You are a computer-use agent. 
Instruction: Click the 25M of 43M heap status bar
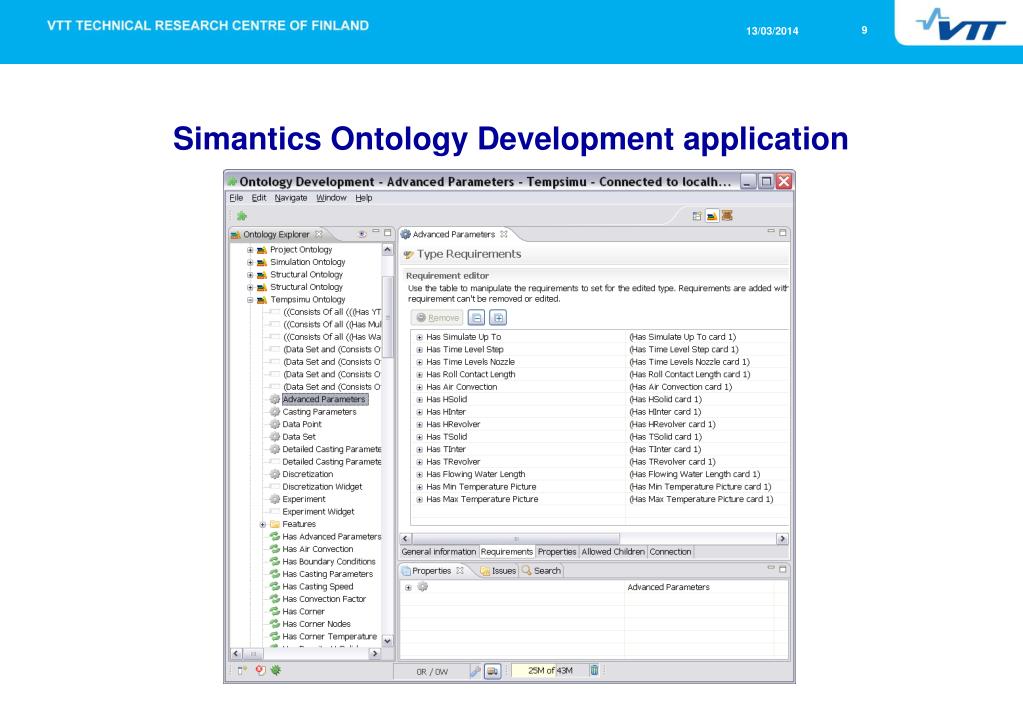[549, 670]
